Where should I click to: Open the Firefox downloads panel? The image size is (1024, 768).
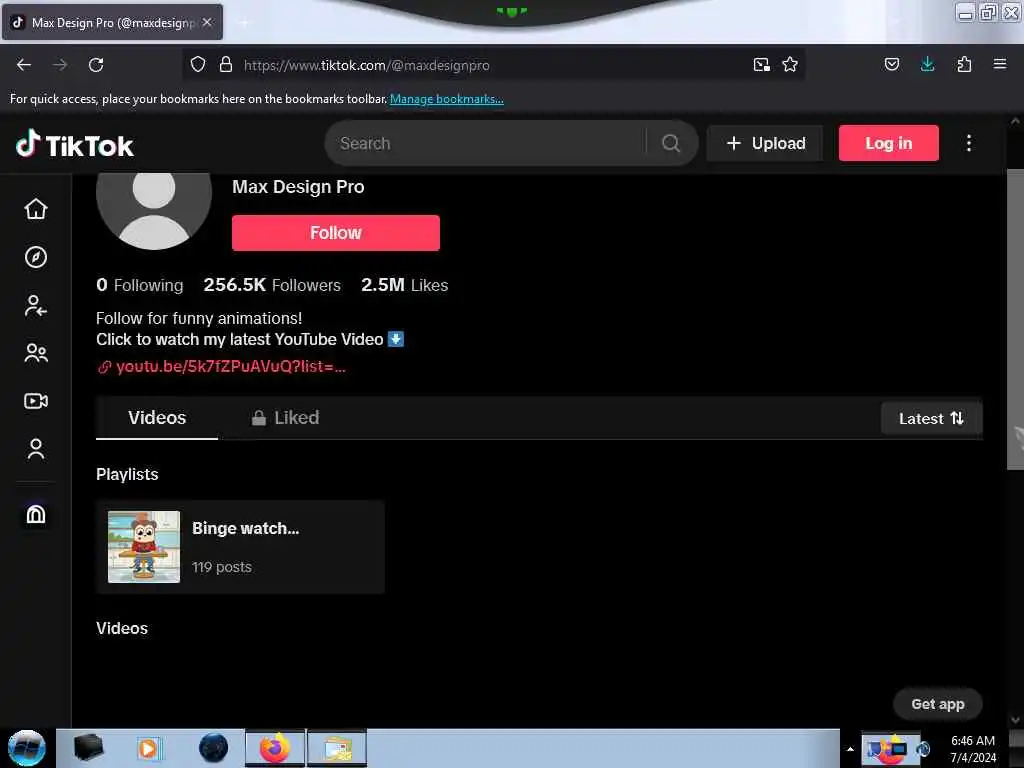click(927, 65)
